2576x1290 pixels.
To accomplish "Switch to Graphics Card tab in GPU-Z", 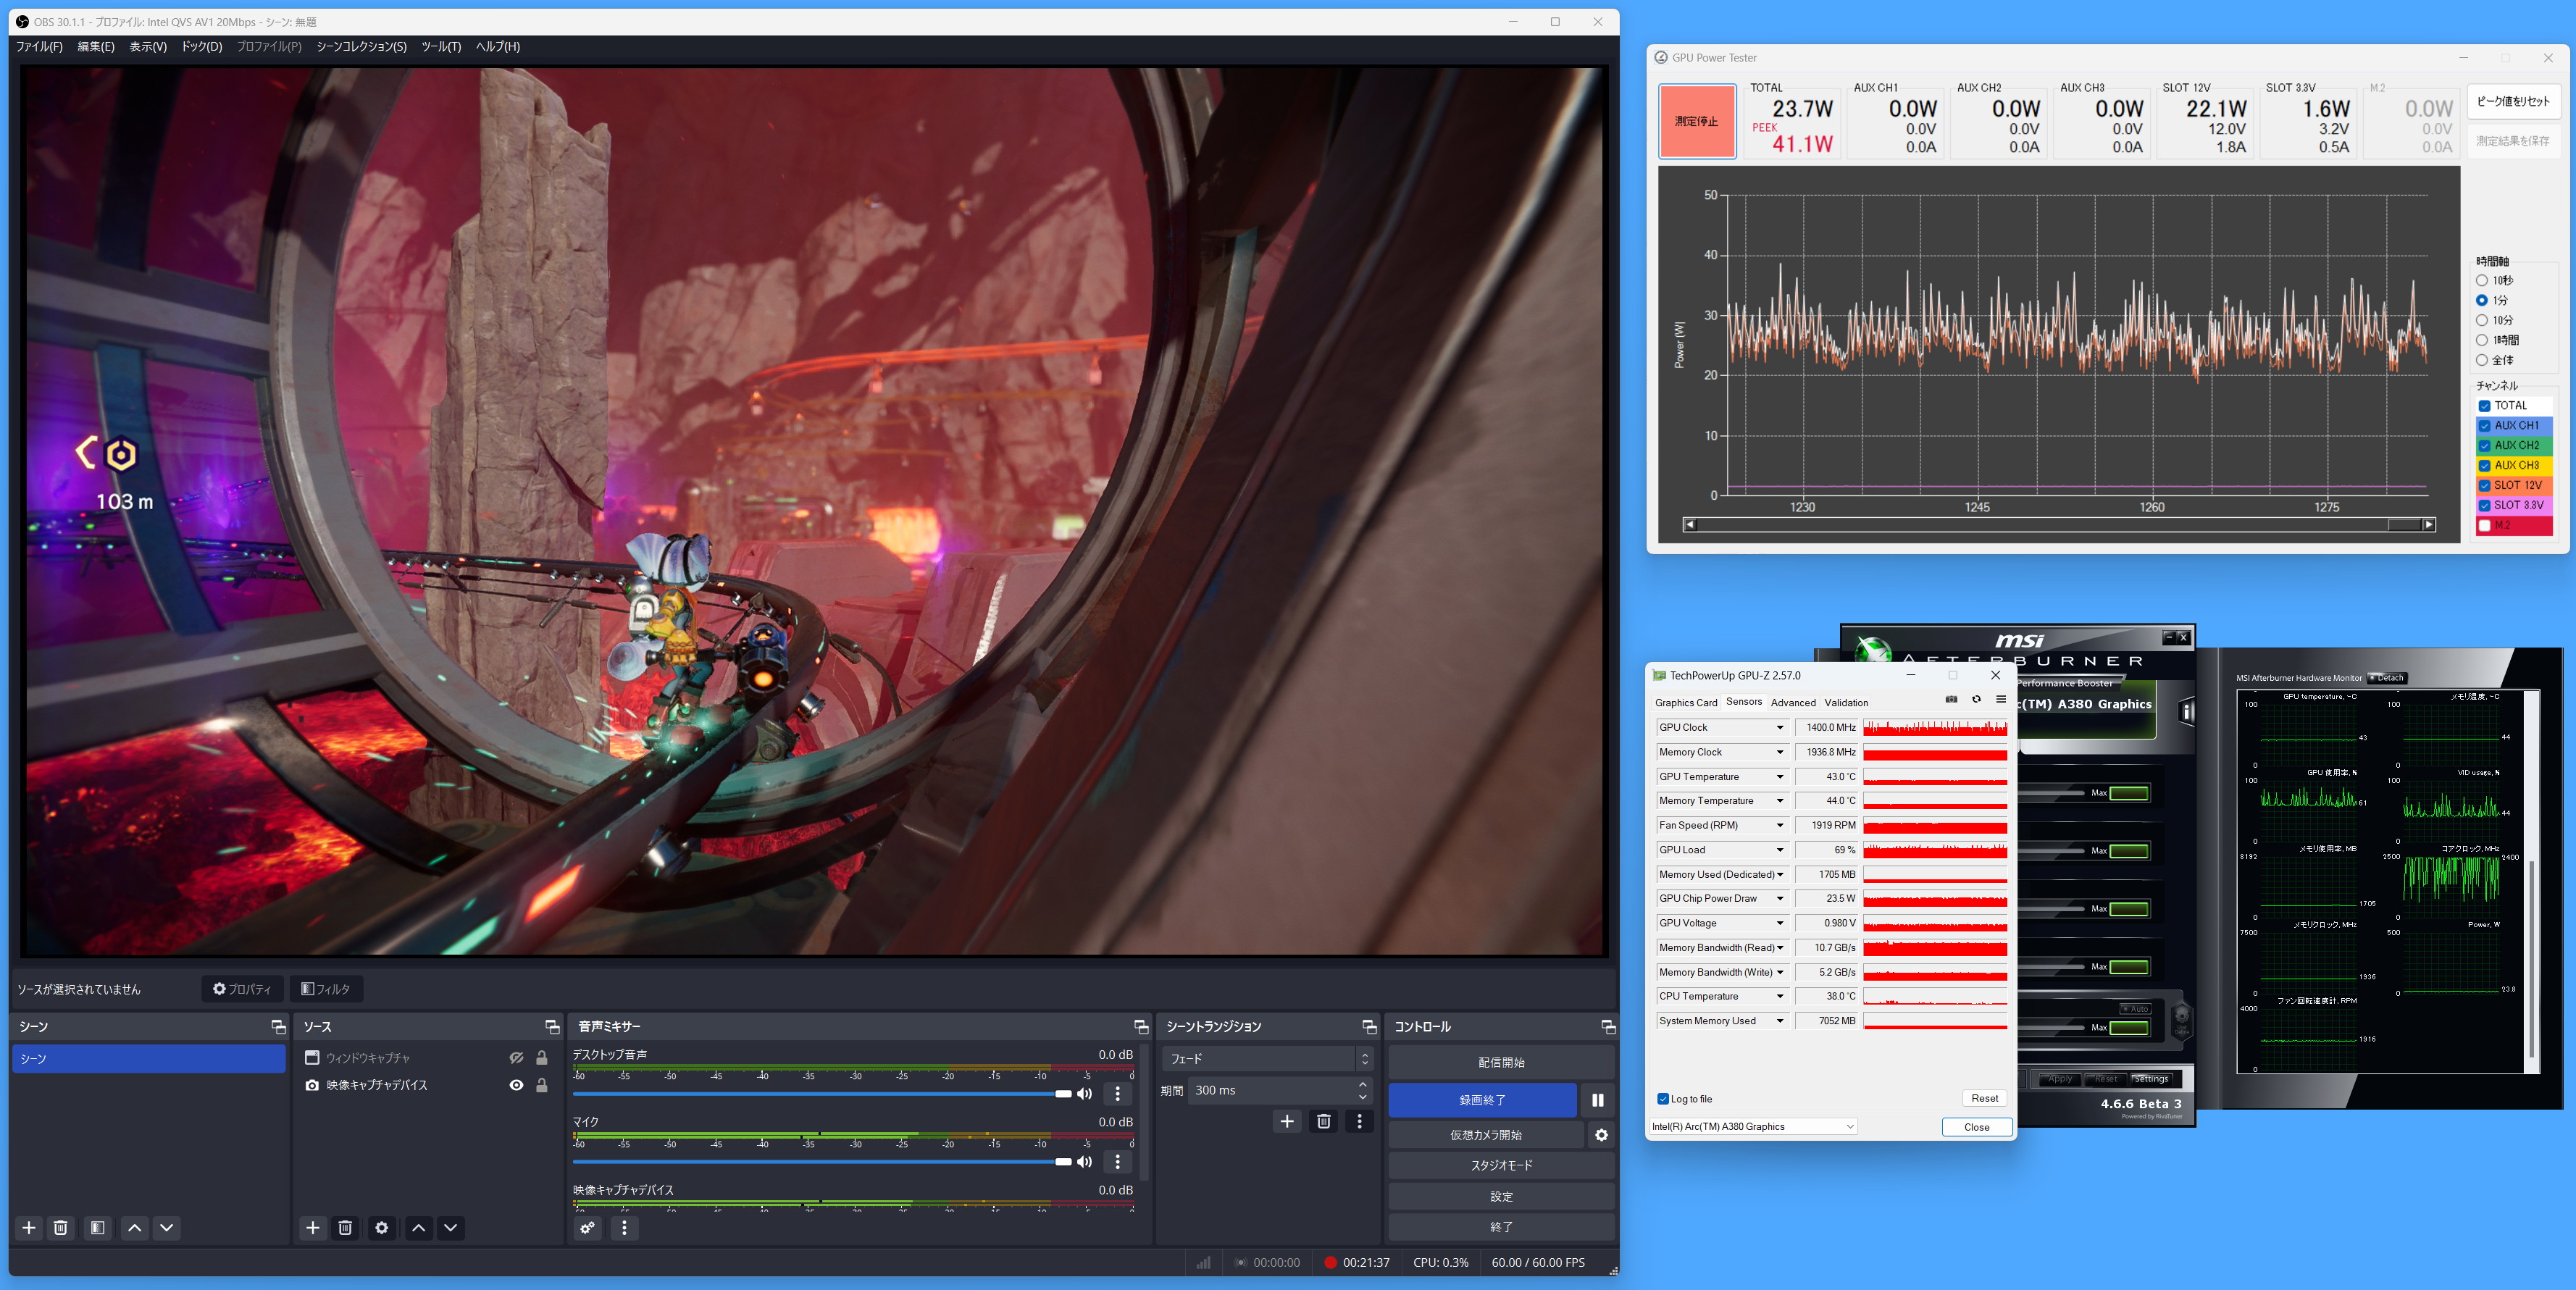I will click(x=1685, y=703).
